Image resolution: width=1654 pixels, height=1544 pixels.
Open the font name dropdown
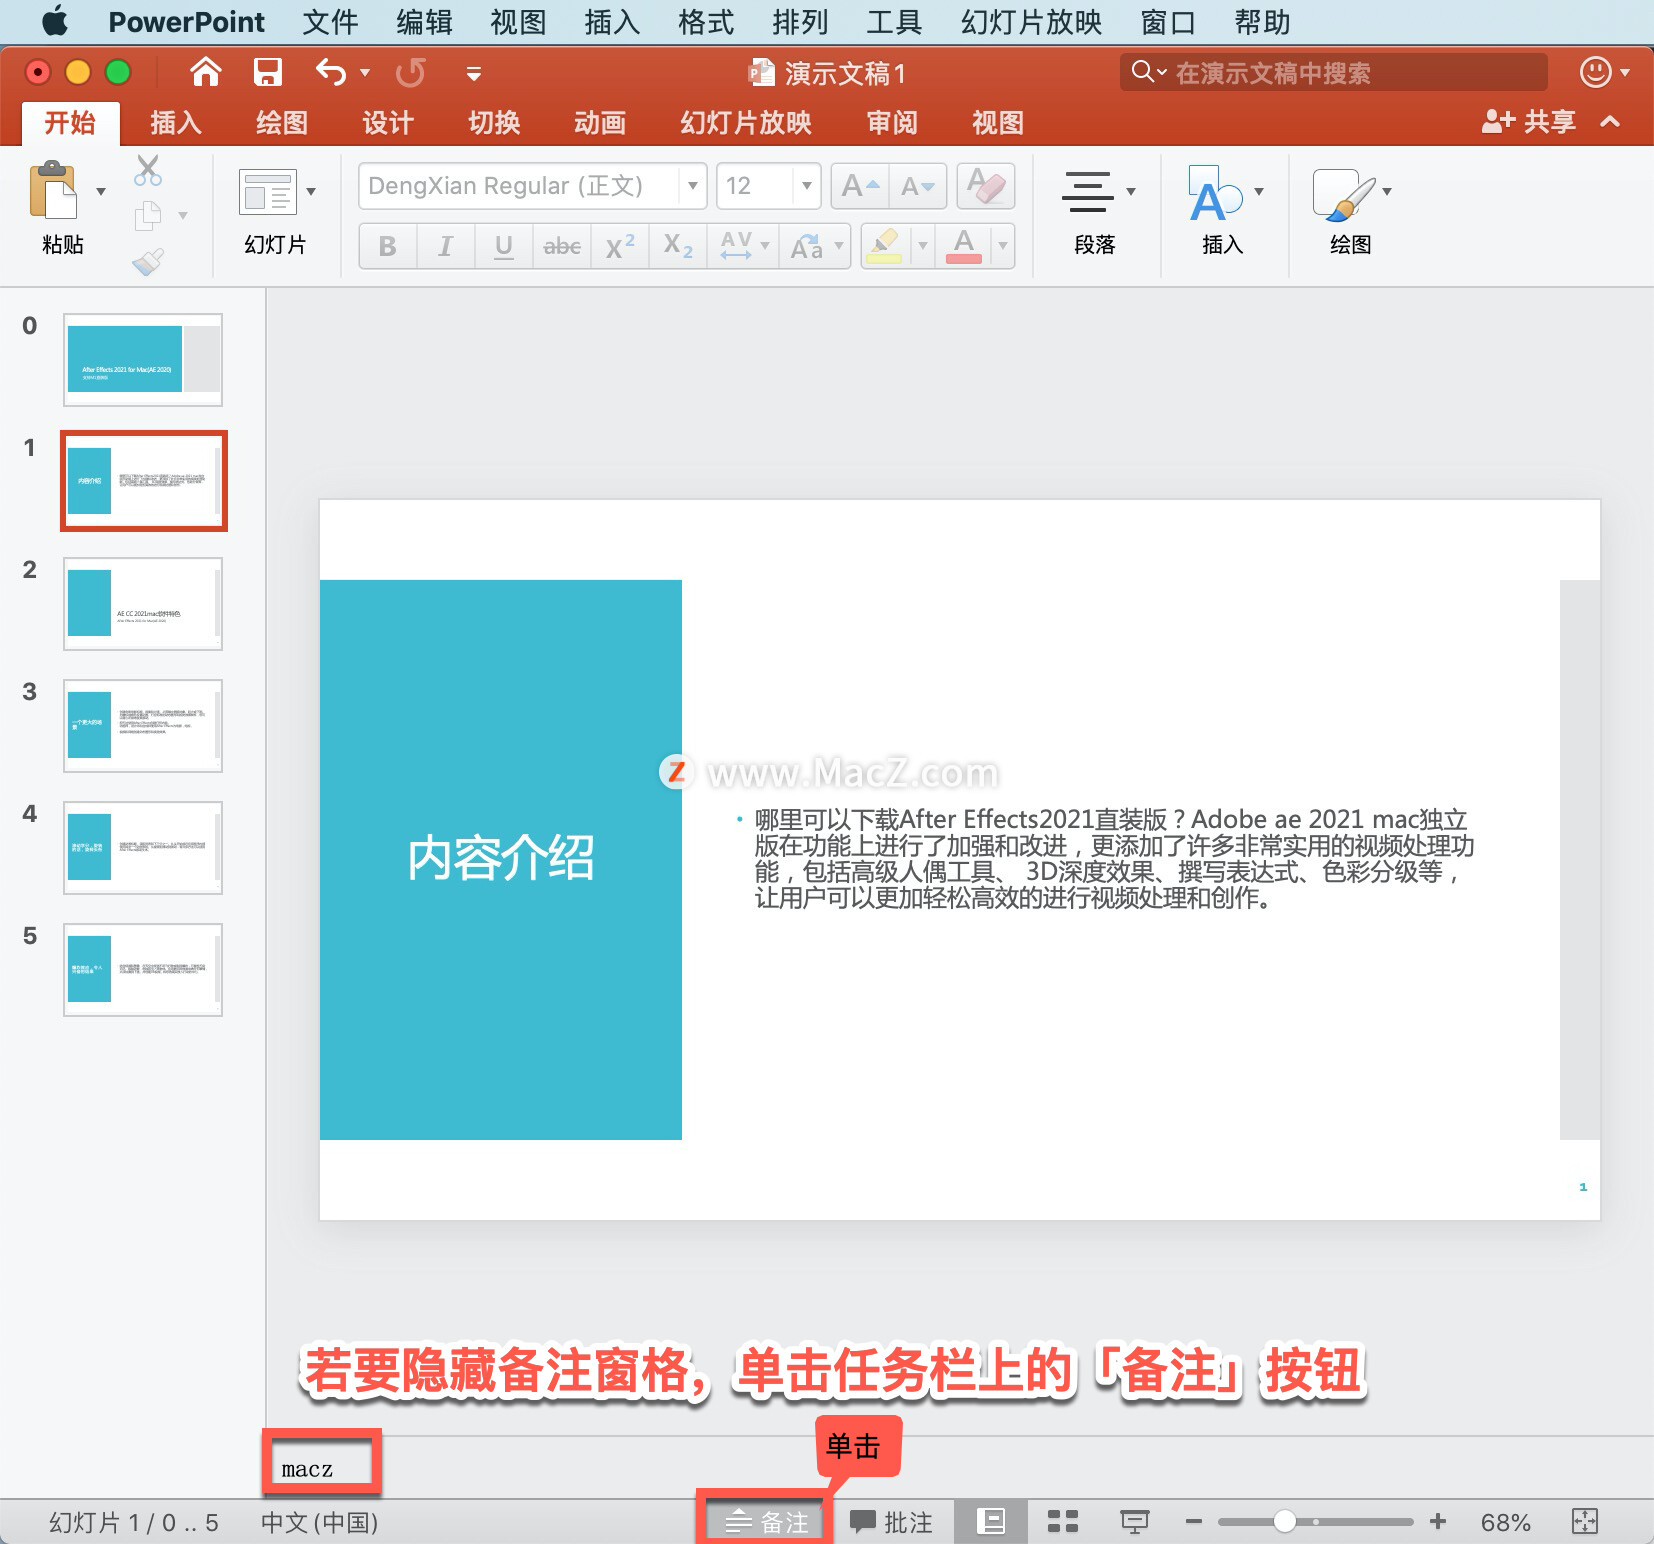[692, 186]
